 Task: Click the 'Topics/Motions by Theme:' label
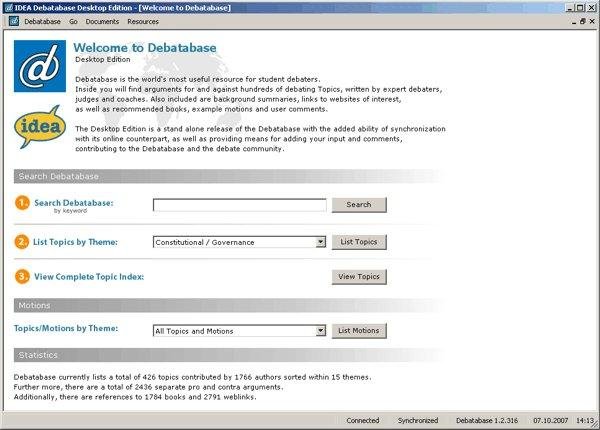[x=66, y=328]
